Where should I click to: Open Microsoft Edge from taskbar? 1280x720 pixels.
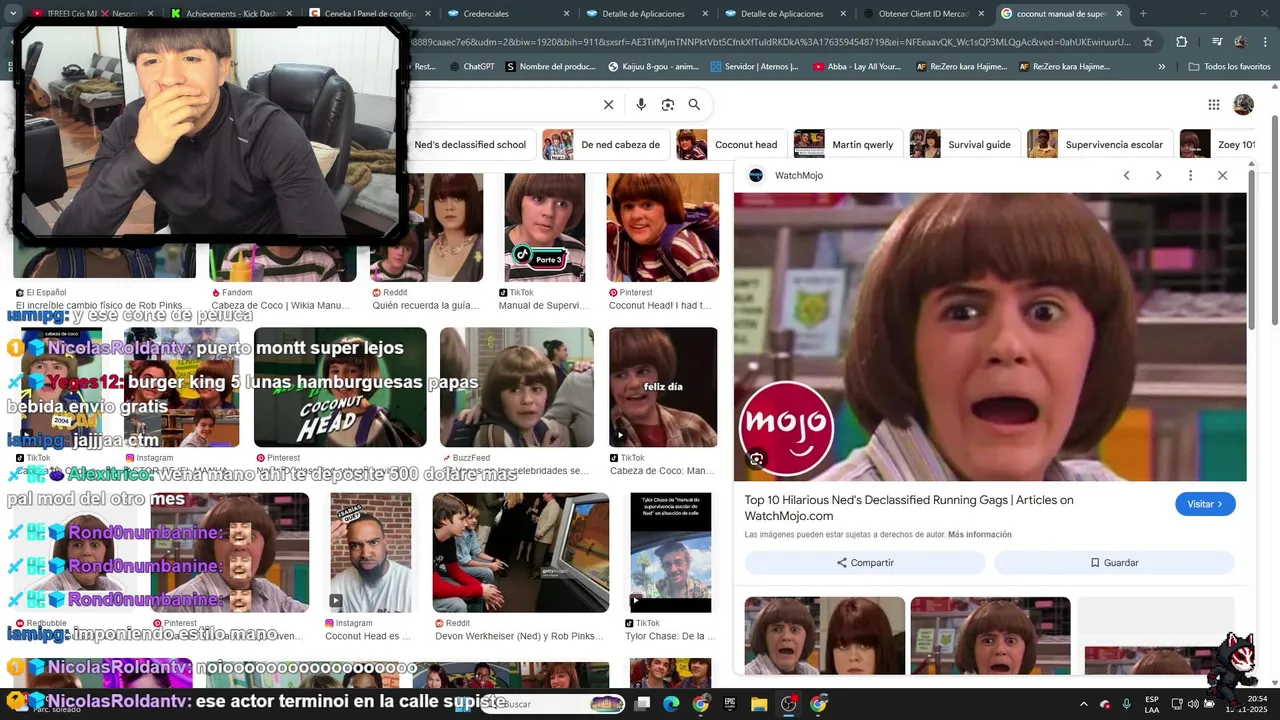coord(671,704)
